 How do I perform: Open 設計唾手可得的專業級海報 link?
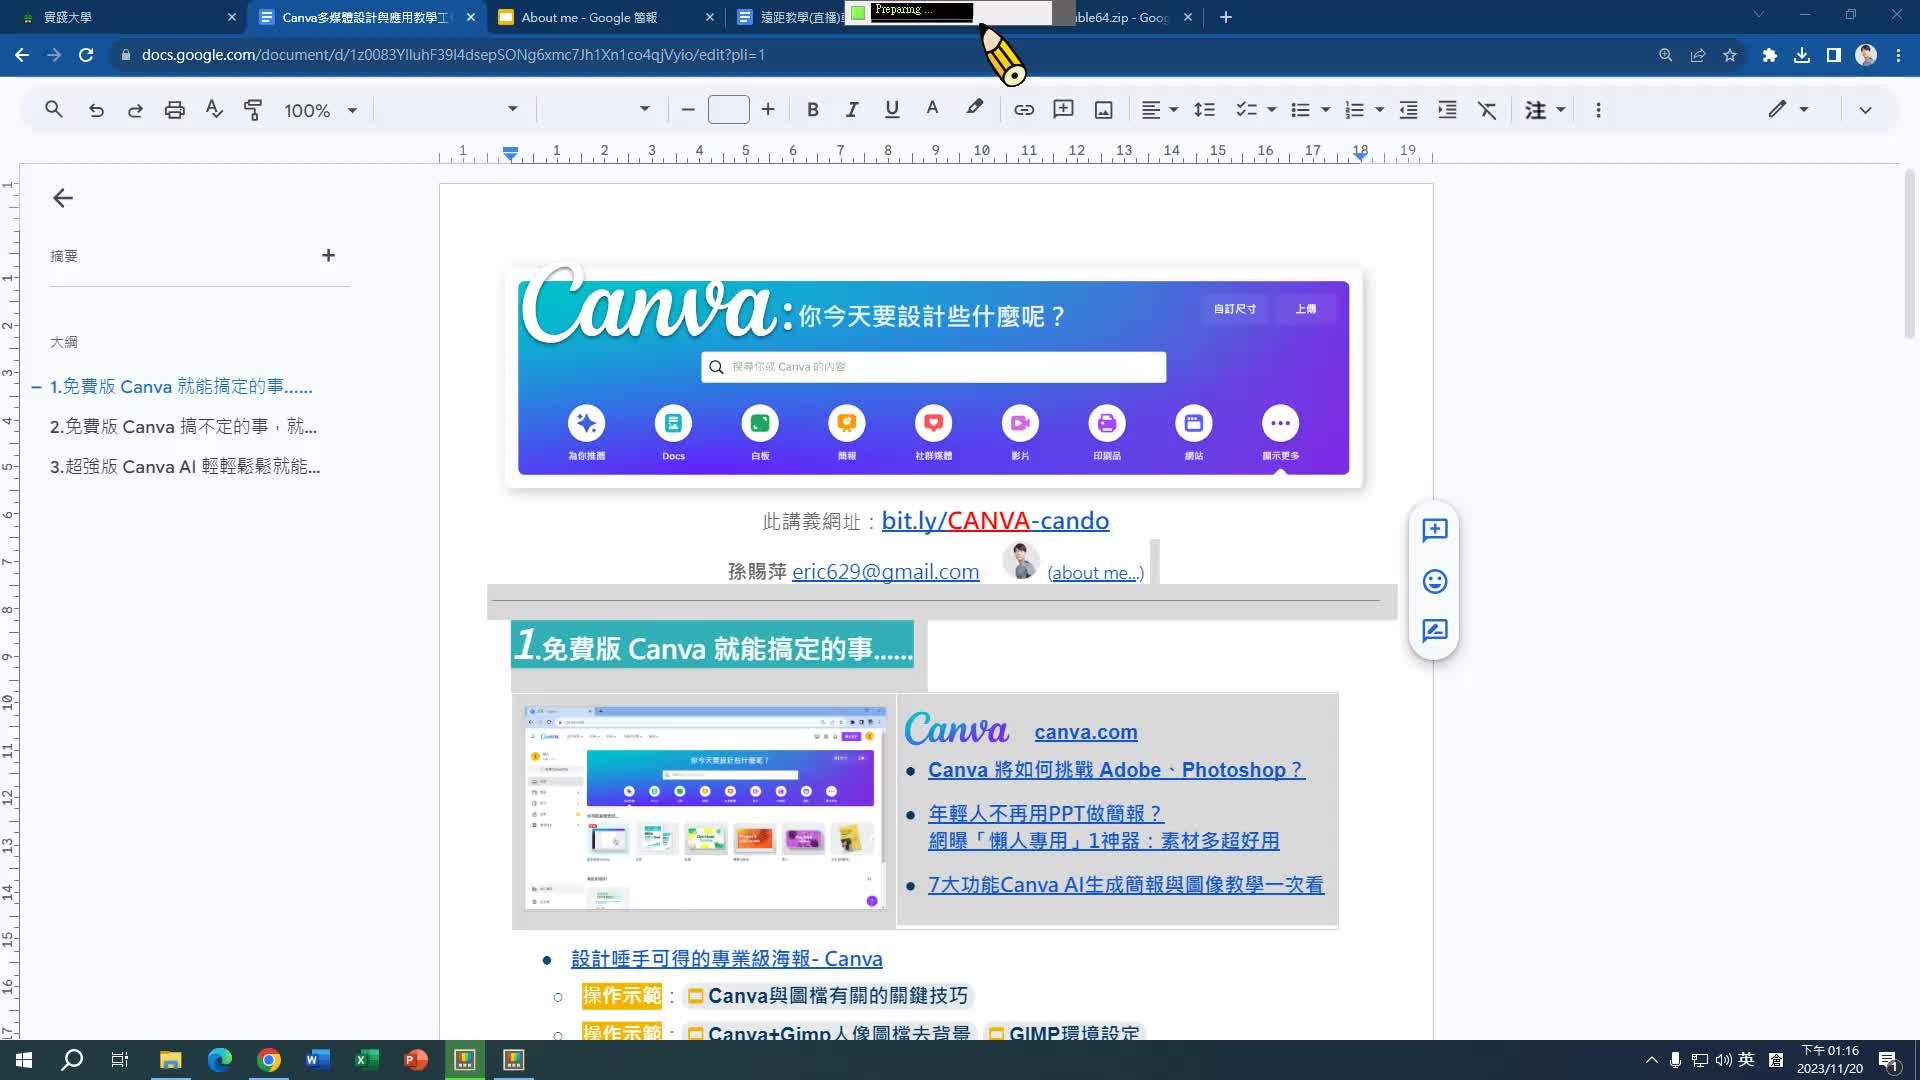(726, 959)
